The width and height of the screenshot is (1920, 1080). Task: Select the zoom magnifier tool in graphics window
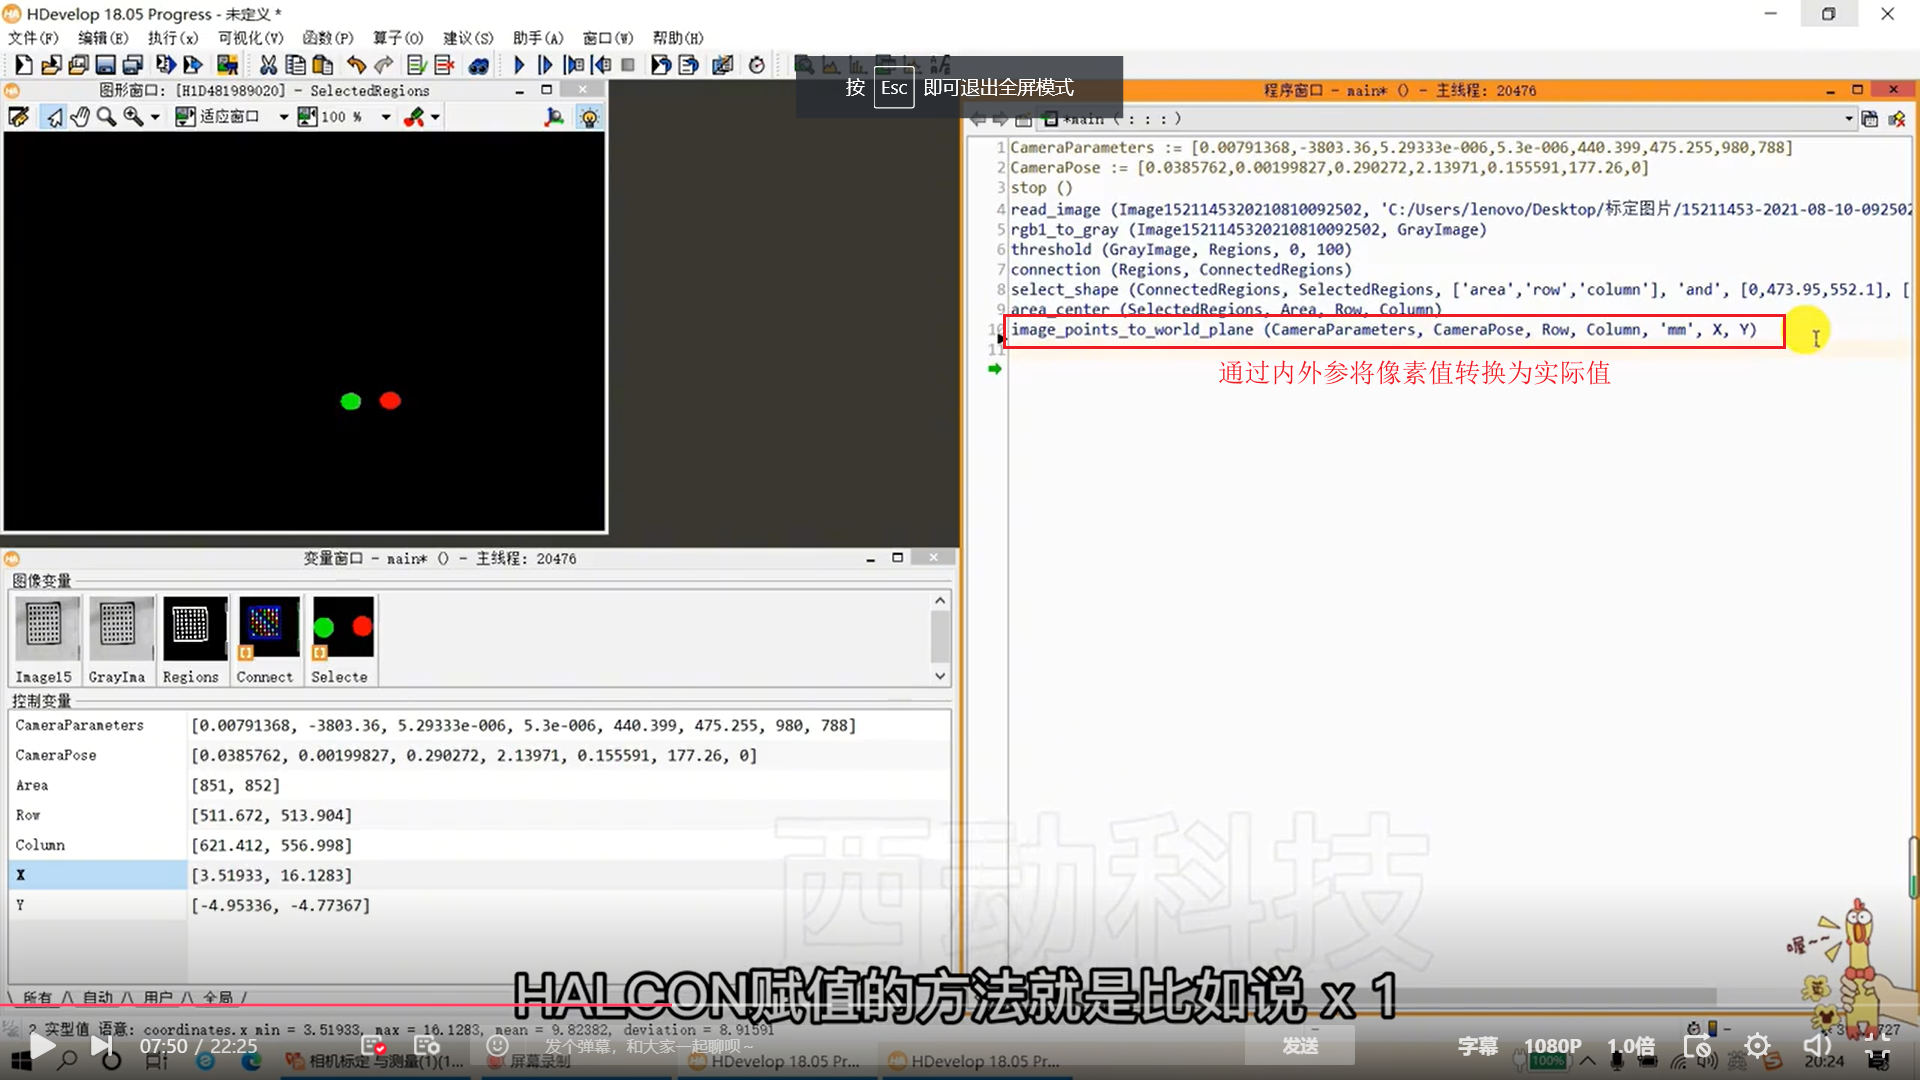click(x=105, y=116)
